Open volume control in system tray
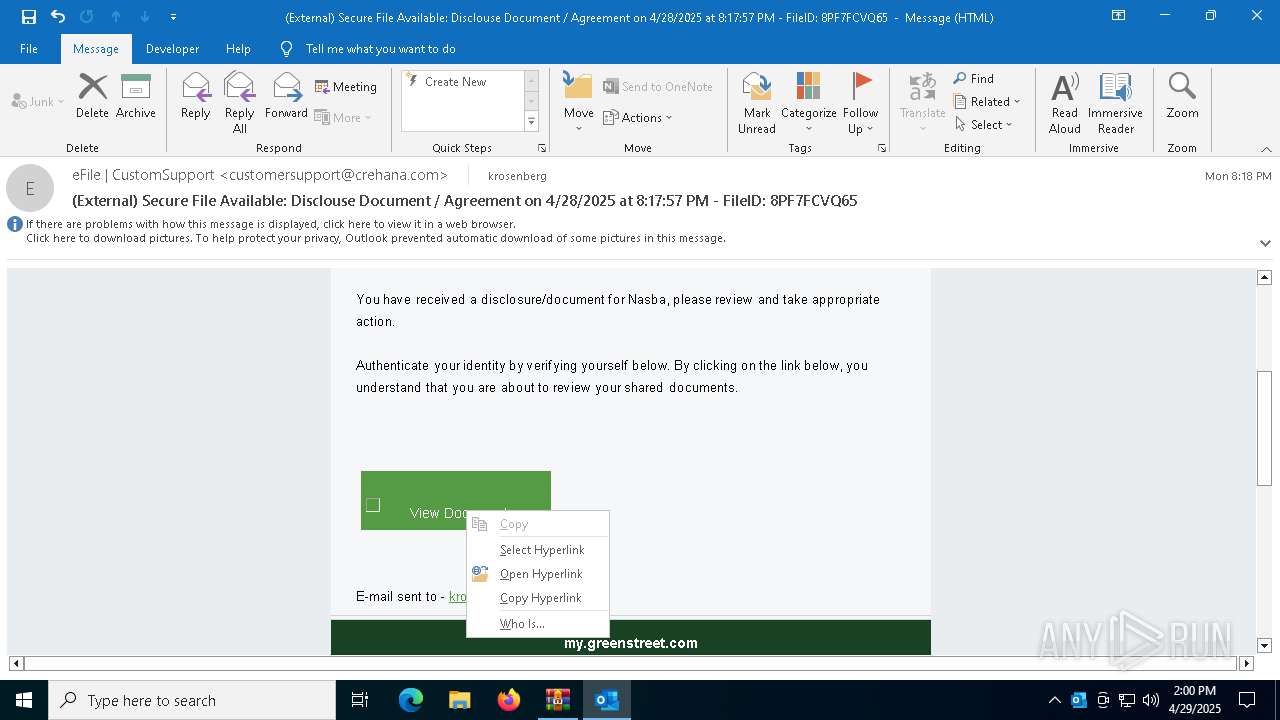 1151,700
